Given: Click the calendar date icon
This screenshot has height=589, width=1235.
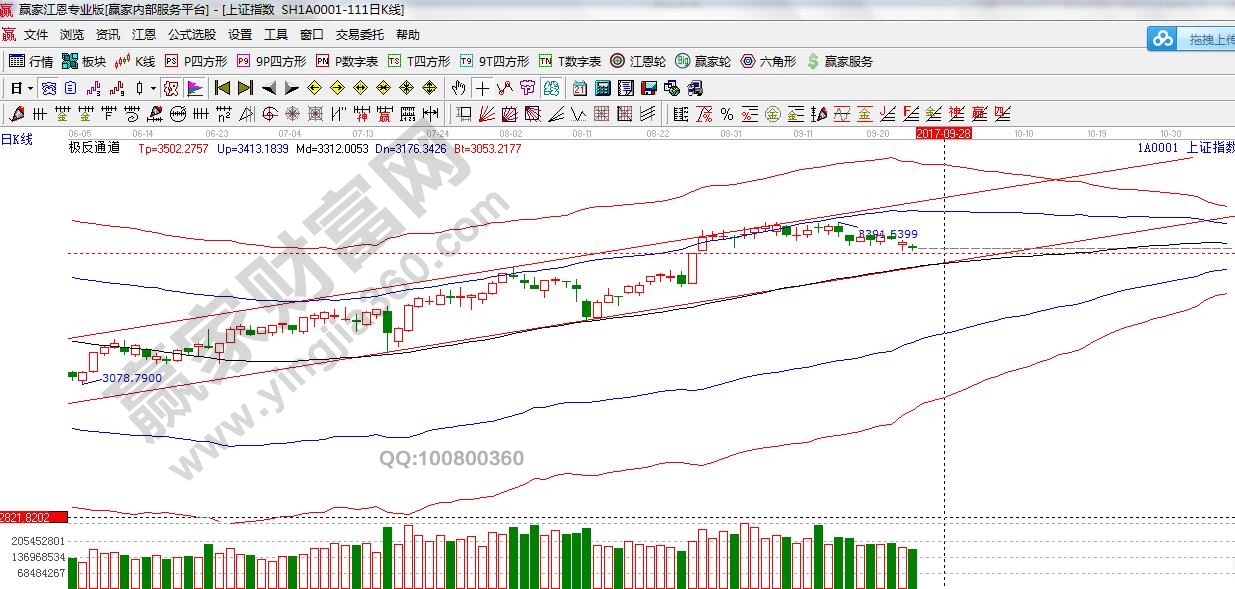Looking at the screenshot, I should (579, 88).
